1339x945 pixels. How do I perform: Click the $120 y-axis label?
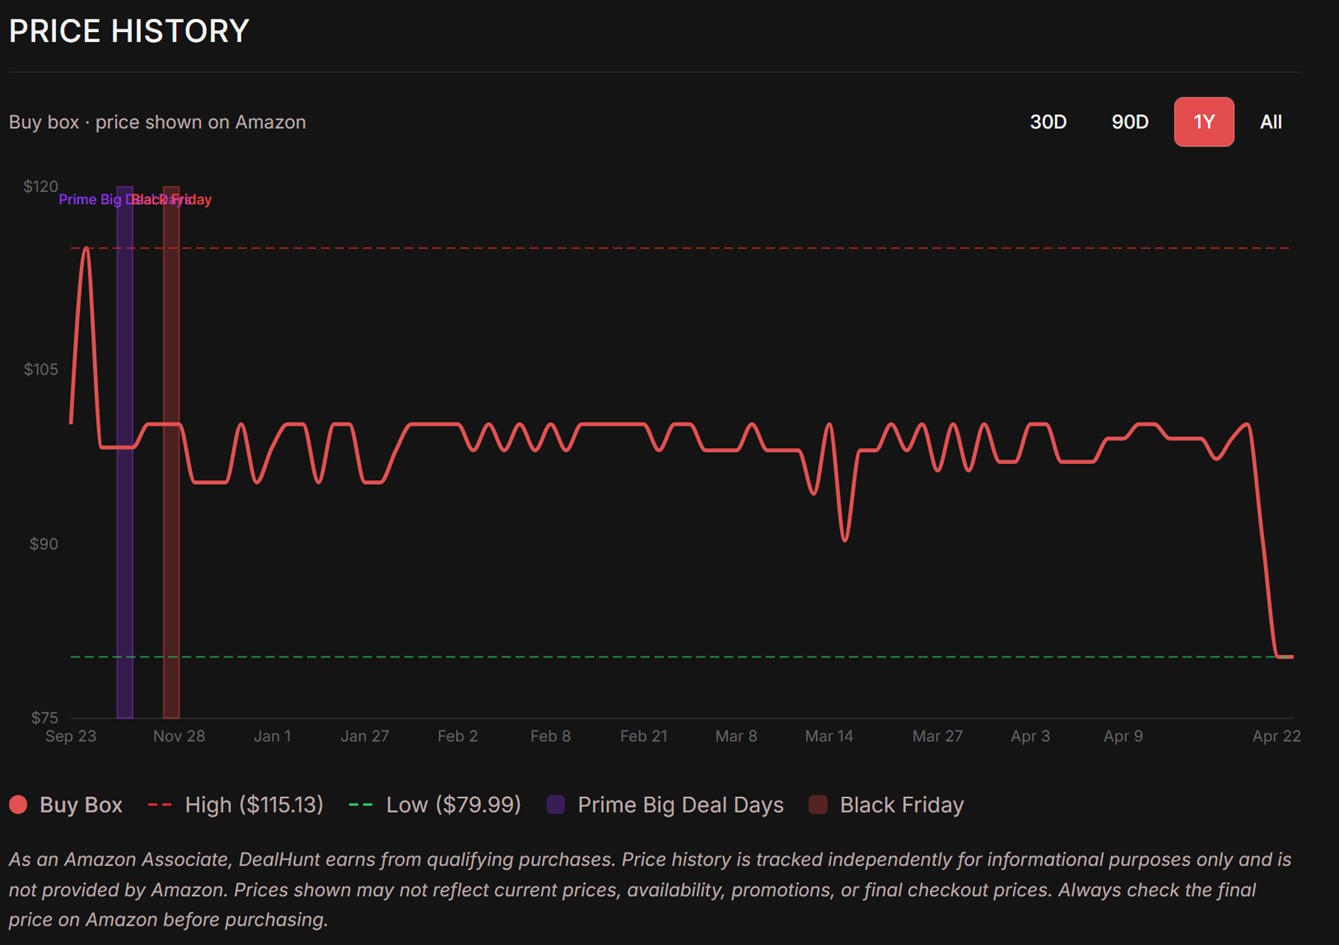coord(41,186)
